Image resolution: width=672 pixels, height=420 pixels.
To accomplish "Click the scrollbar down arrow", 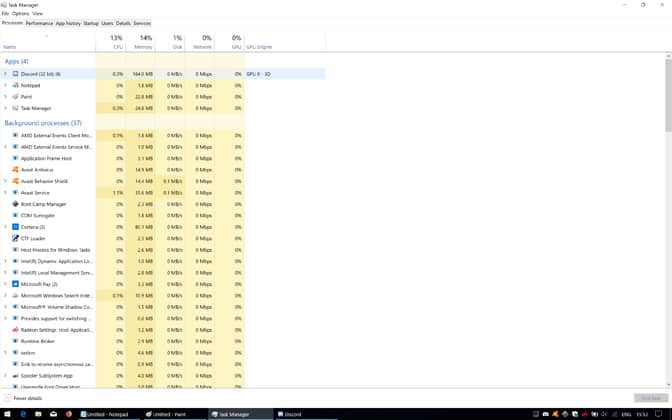I will point(668,385).
